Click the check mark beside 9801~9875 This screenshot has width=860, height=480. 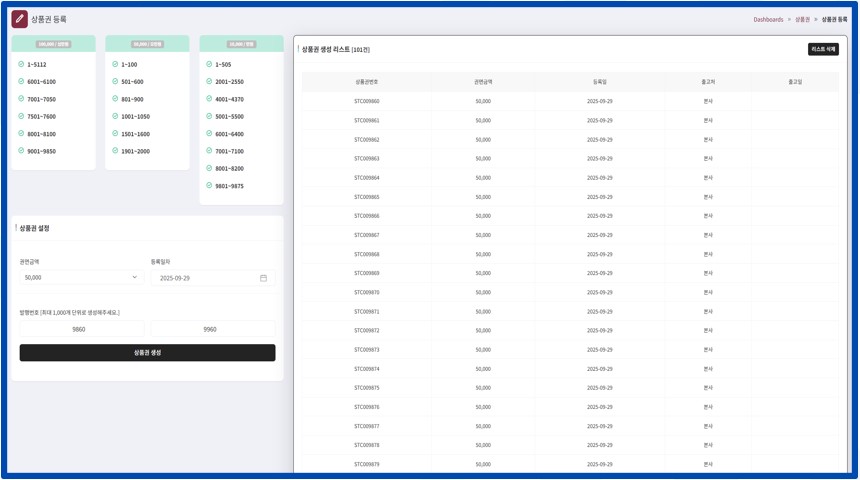(x=209, y=186)
